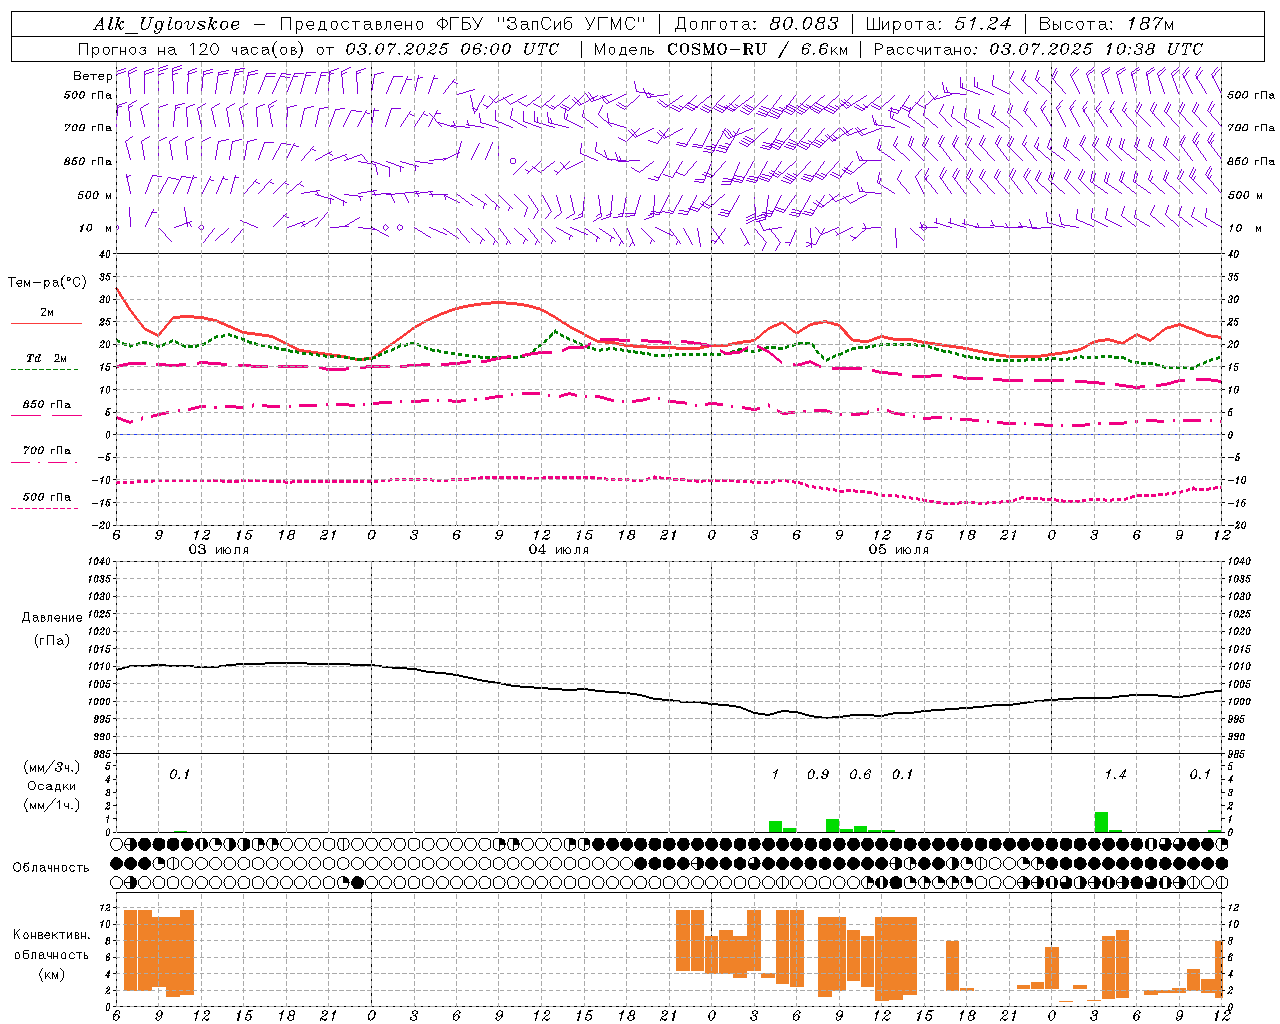The width and height of the screenshot is (1280, 1024).
Task: Click the '03 июля' date label
Action: (x=219, y=550)
